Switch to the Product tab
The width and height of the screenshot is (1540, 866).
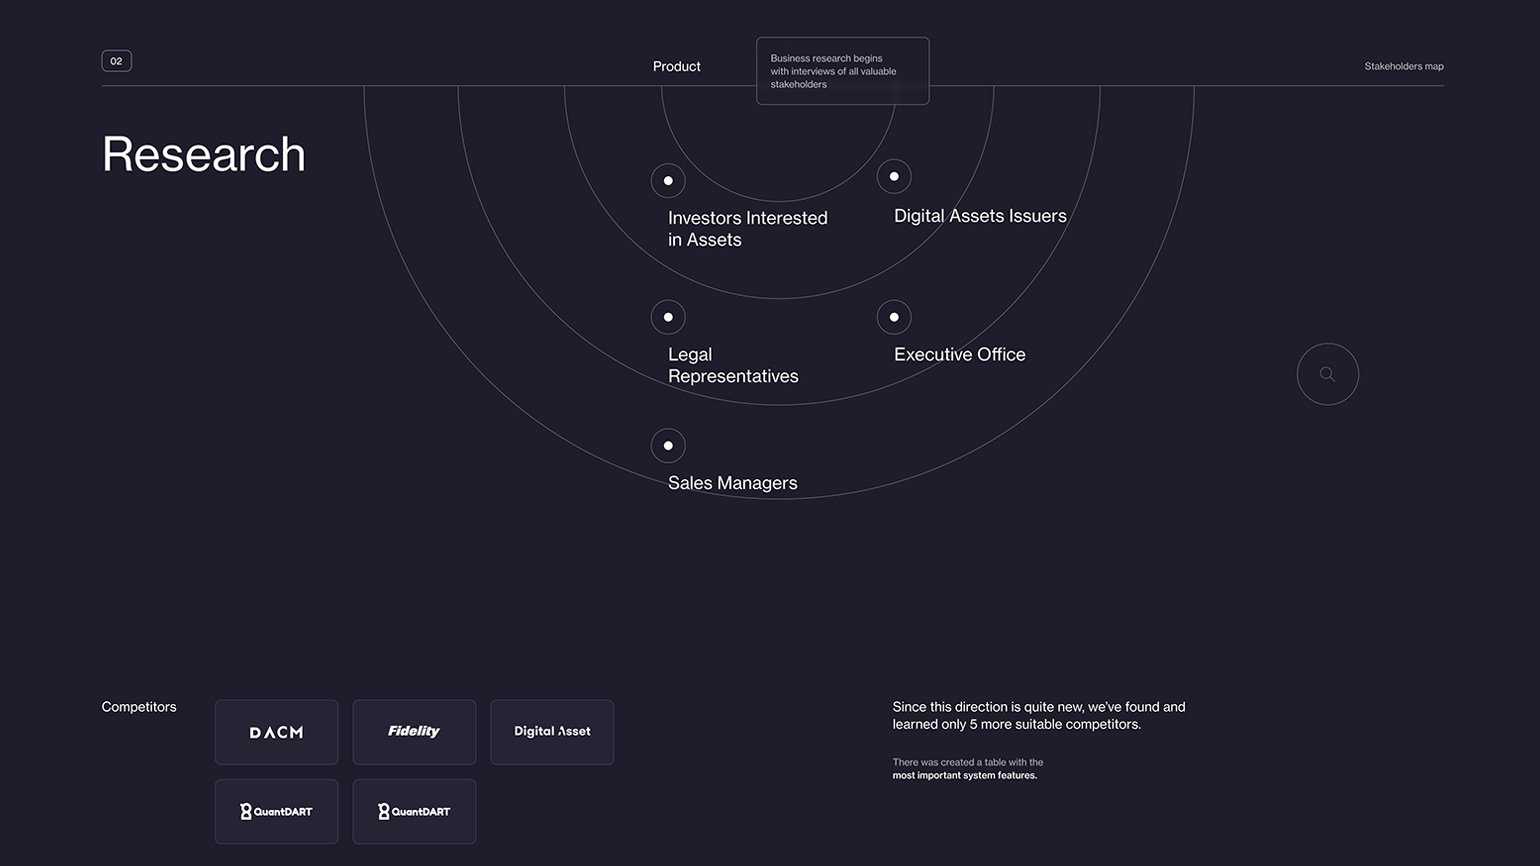(676, 66)
